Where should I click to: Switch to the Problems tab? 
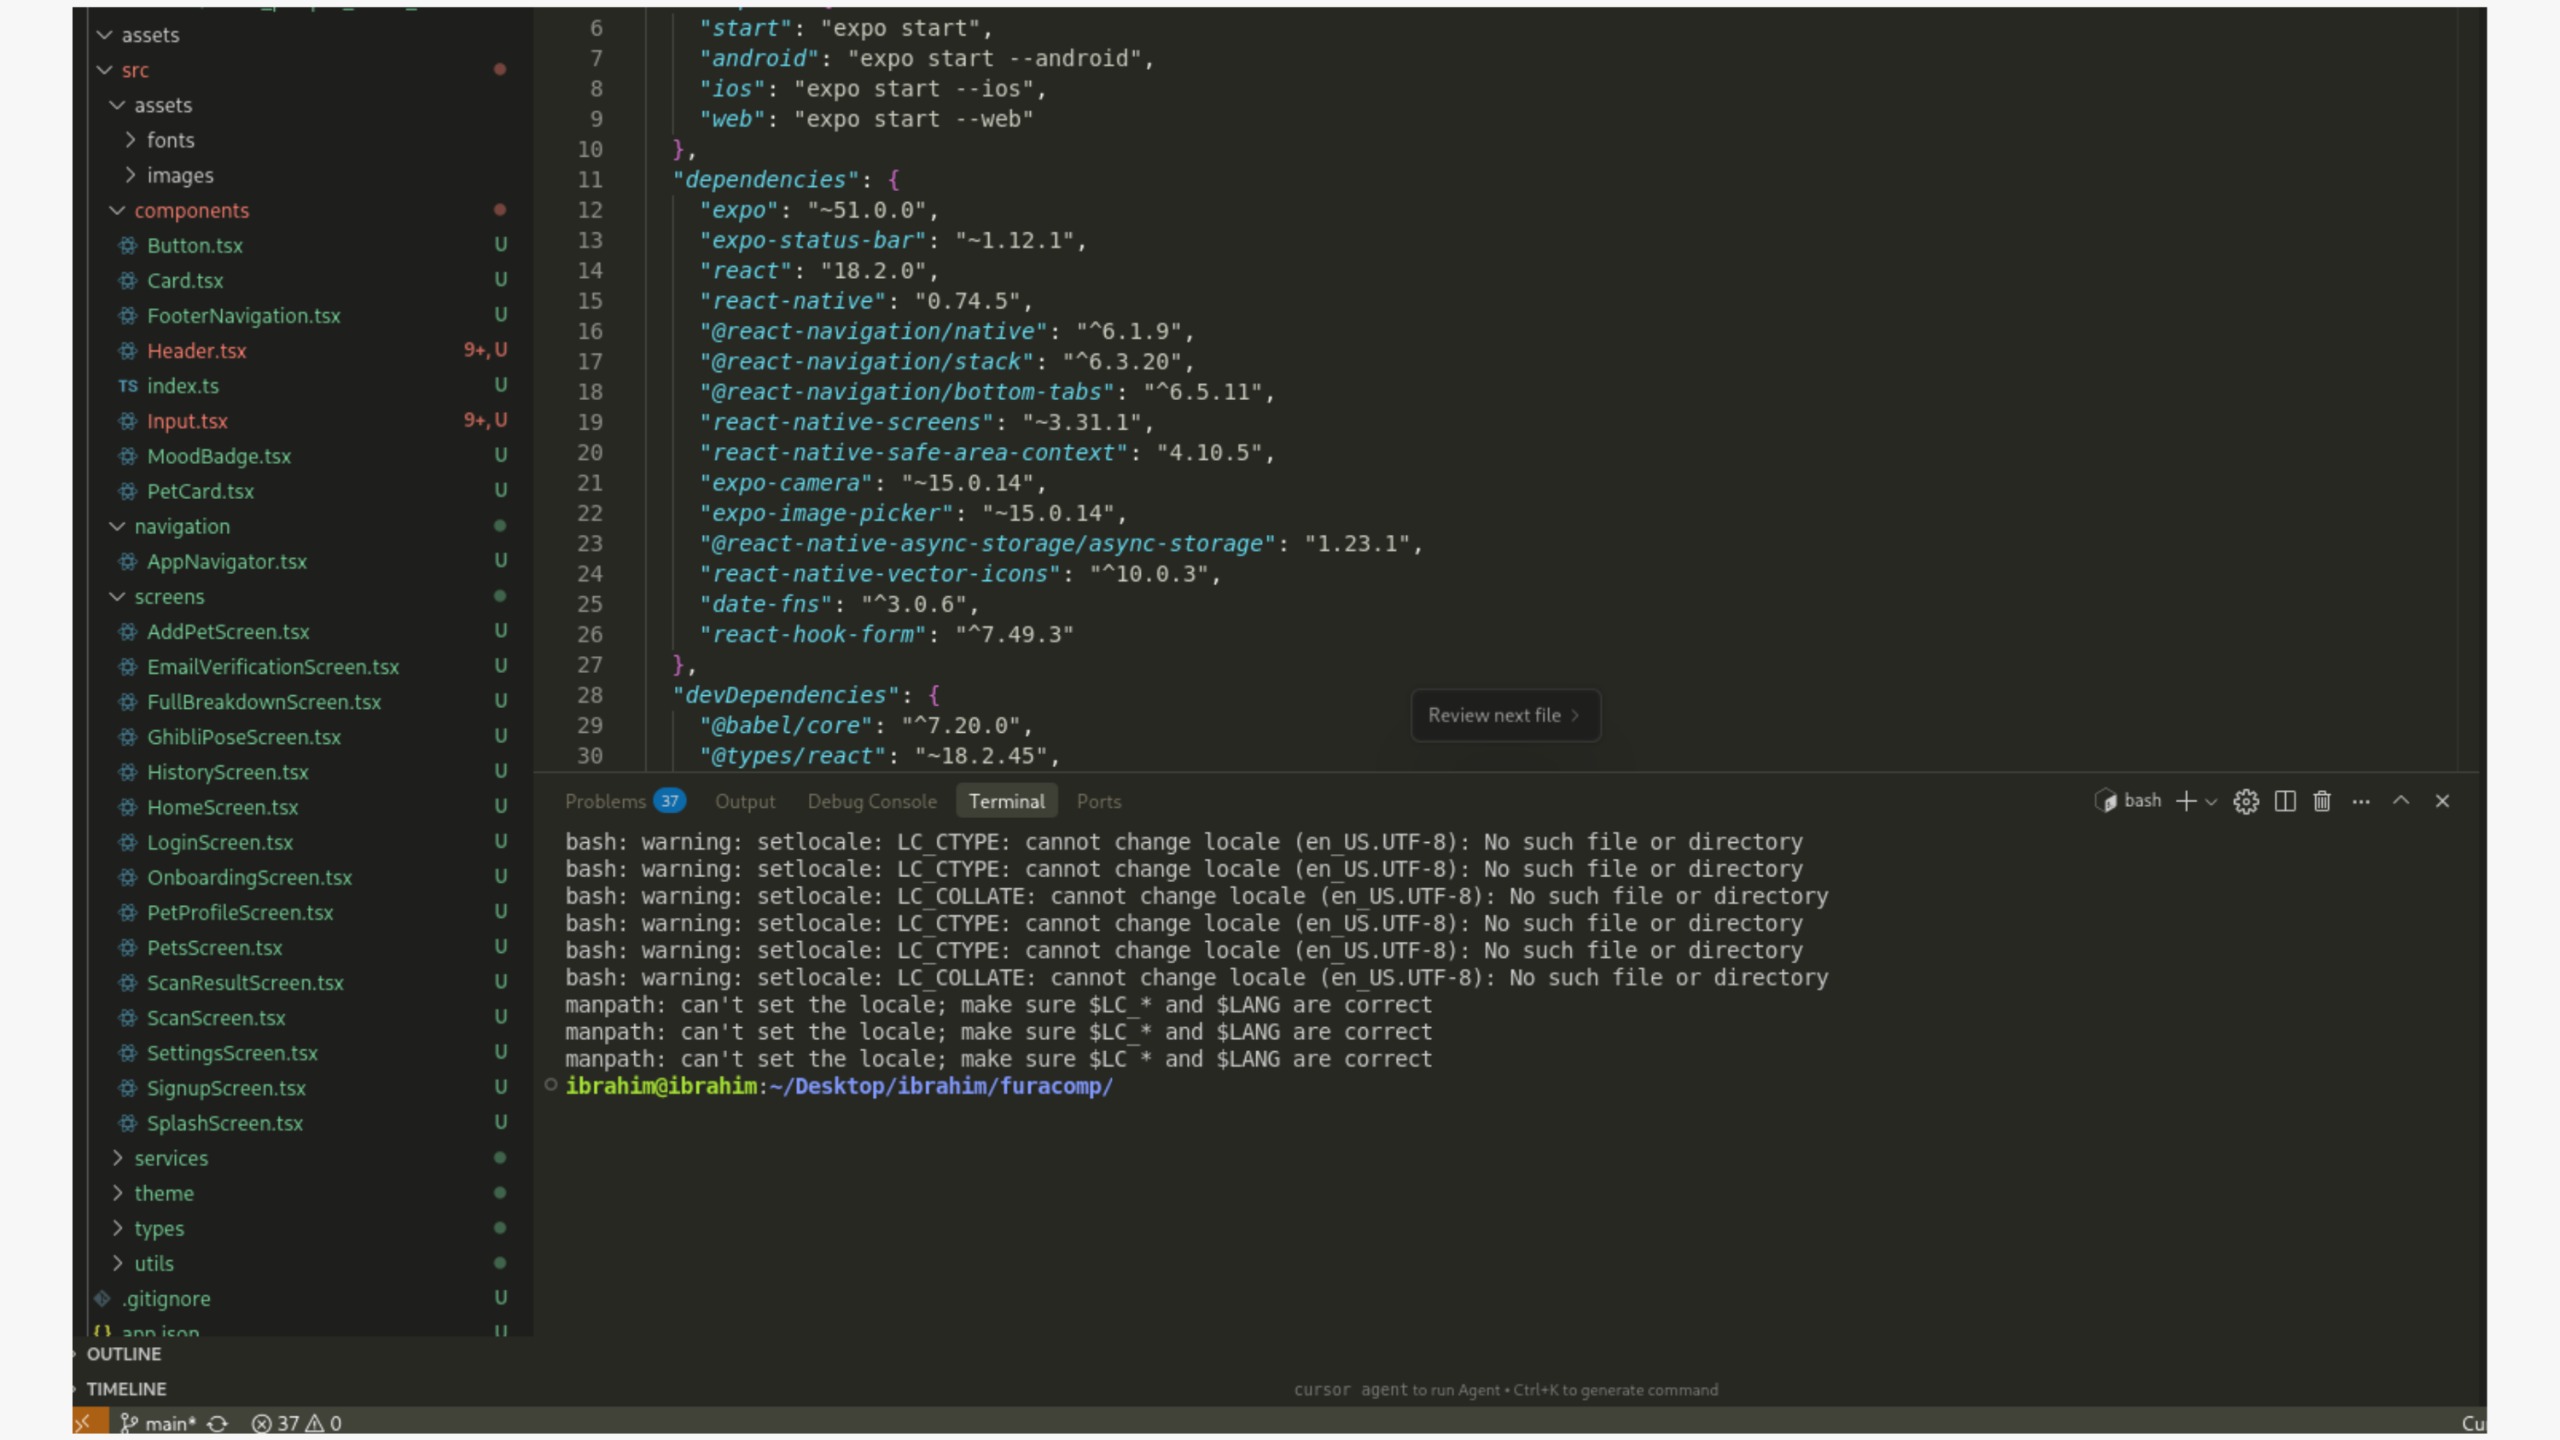point(605,801)
